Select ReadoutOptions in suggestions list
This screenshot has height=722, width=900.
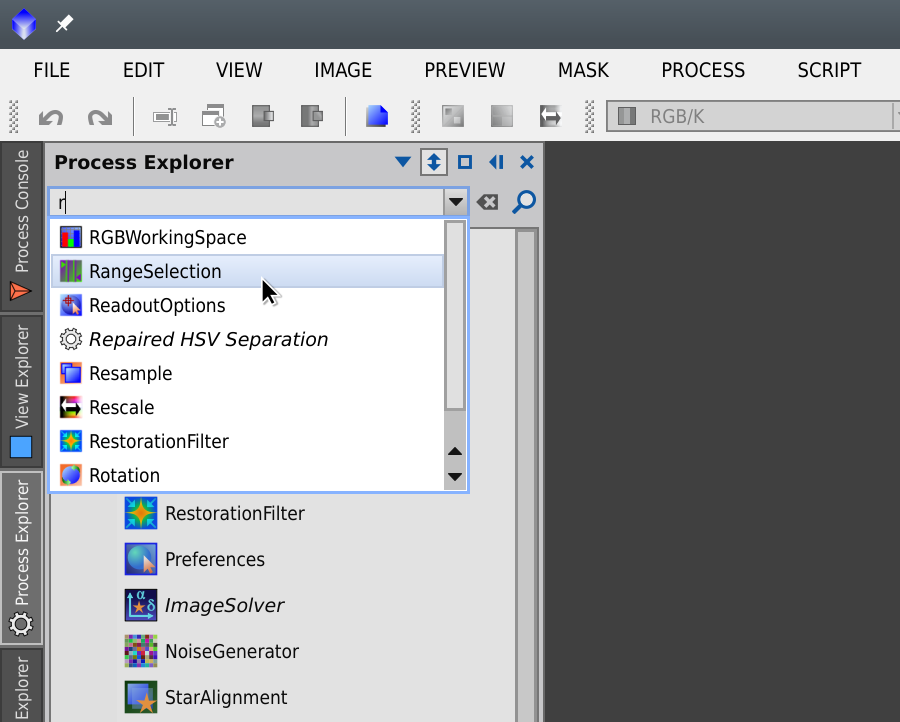tap(247, 305)
